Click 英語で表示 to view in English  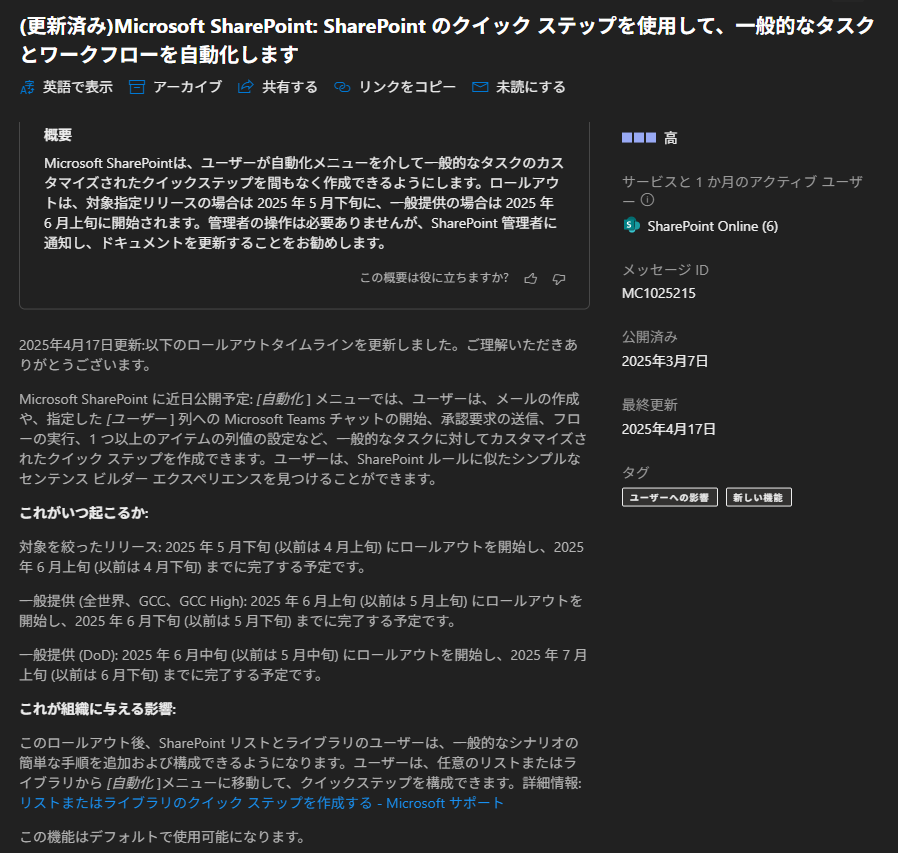click(78, 87)
